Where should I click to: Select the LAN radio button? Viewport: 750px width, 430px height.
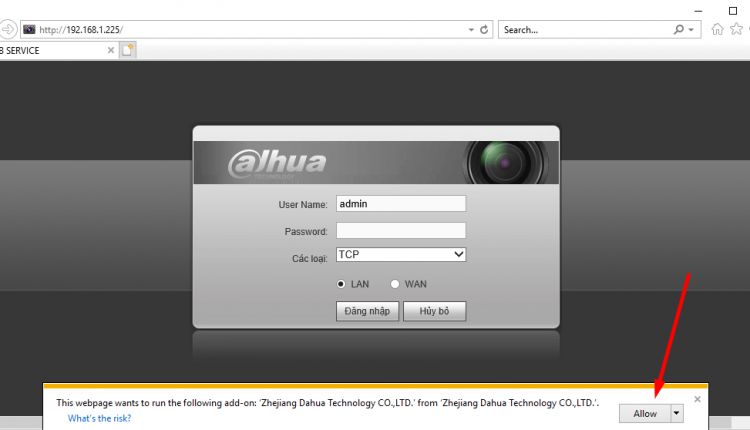tap(341, 284)
